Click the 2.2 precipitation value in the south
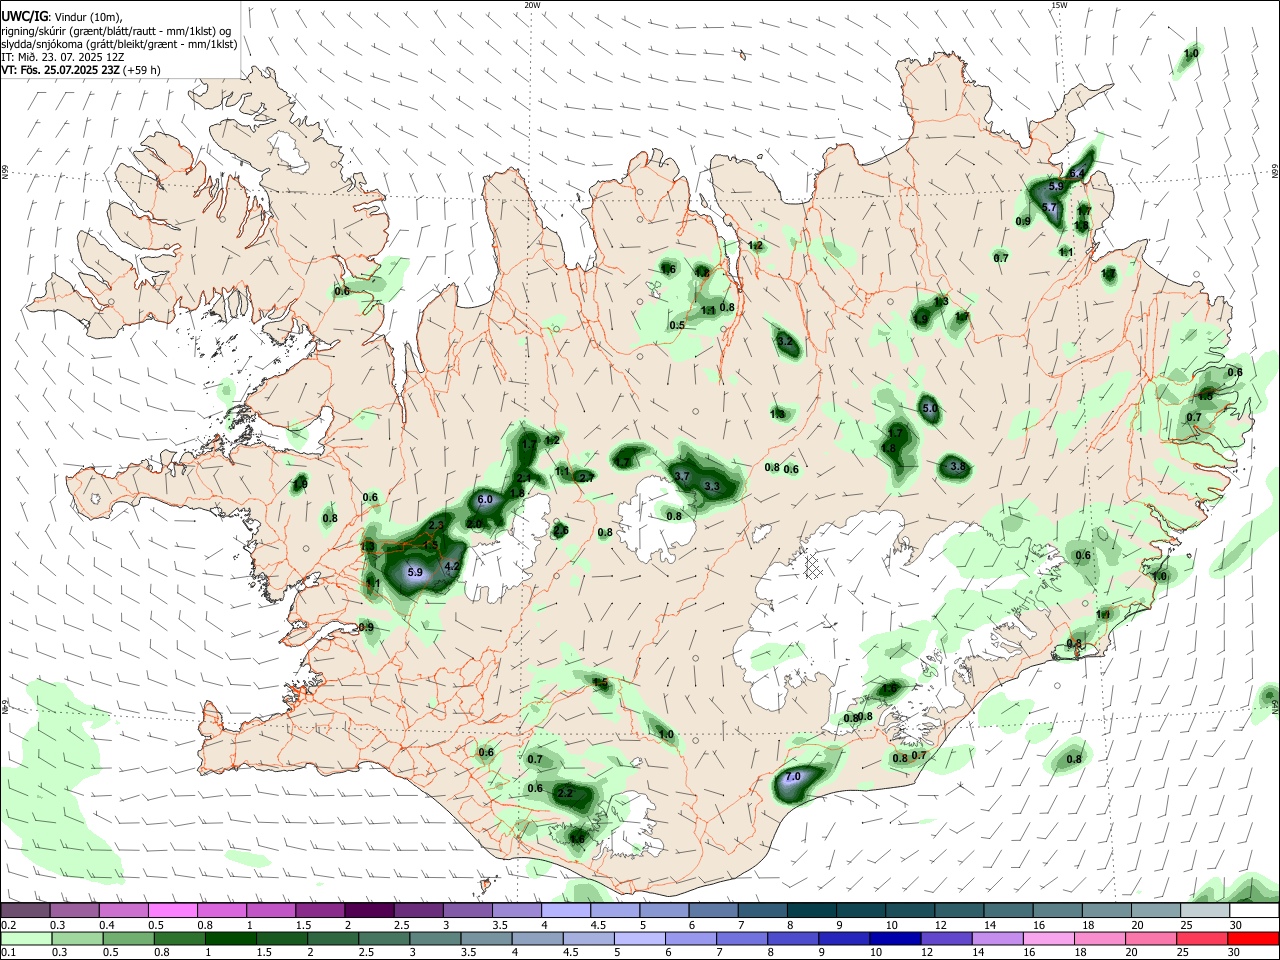This screenshot has height=960, width=1280. click(x=564, y=793)
